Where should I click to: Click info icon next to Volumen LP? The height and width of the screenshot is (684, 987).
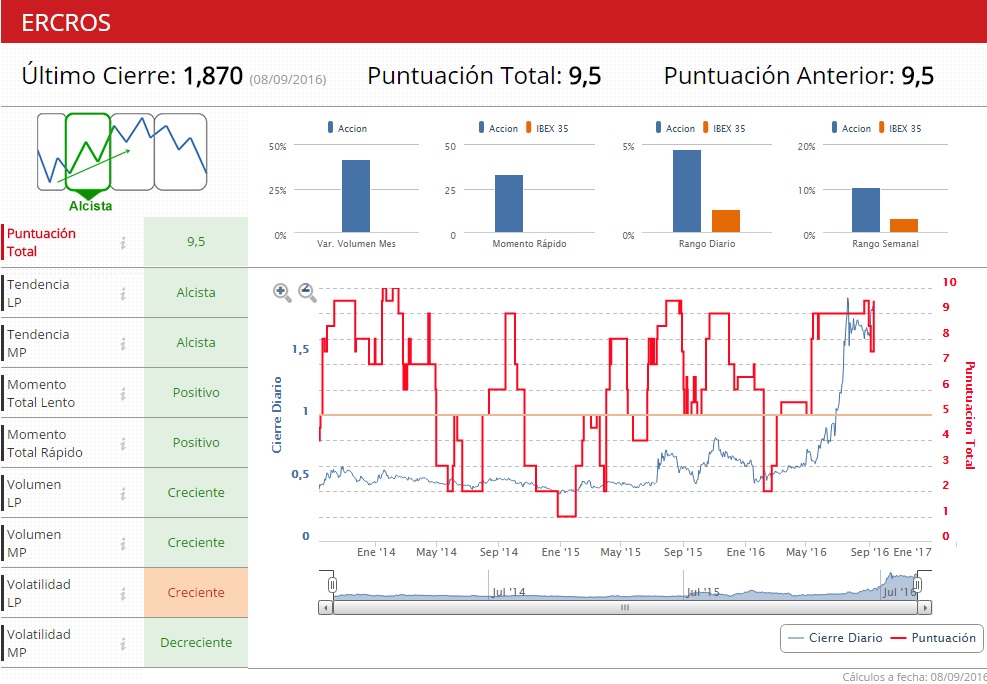pyautogui.click(x=123, y=493)
